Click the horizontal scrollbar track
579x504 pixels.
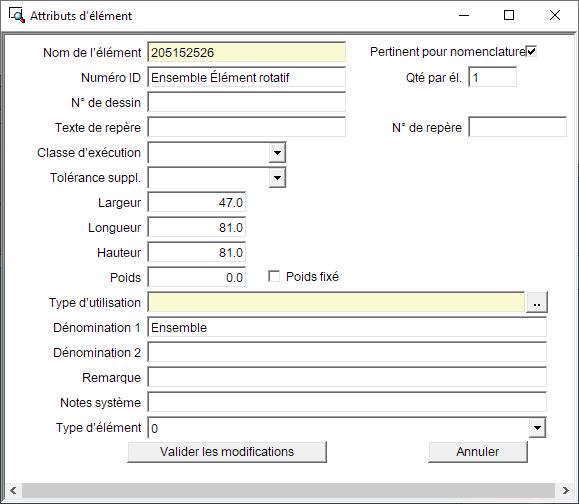[x=289, y=490]
